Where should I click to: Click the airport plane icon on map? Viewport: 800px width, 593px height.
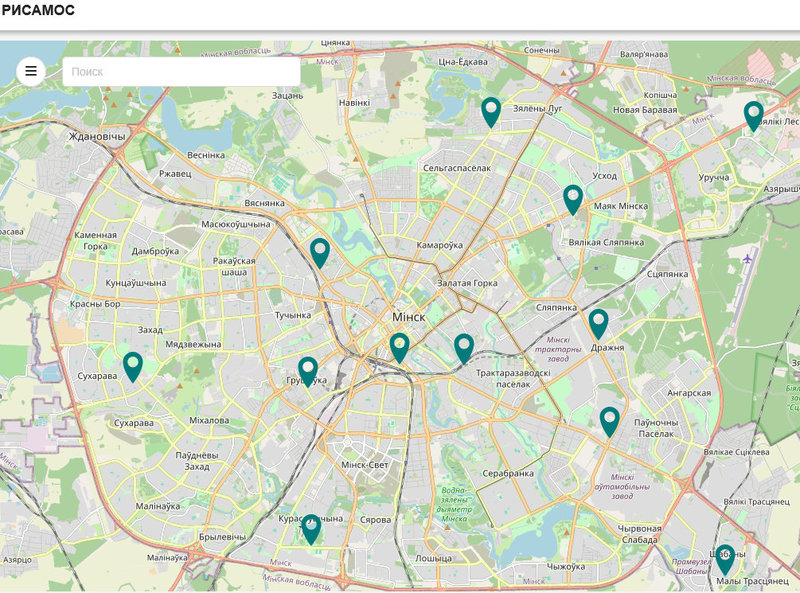(x=748, y=258)
